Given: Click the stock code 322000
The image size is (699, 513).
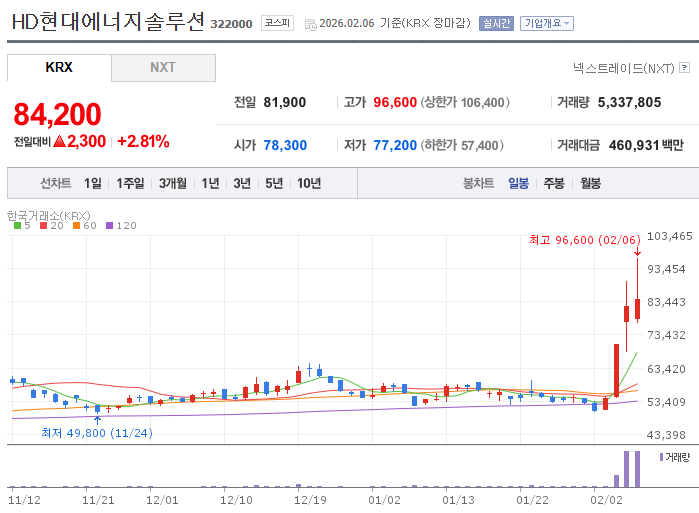Looking at the screenshot, I should (231, 24).
